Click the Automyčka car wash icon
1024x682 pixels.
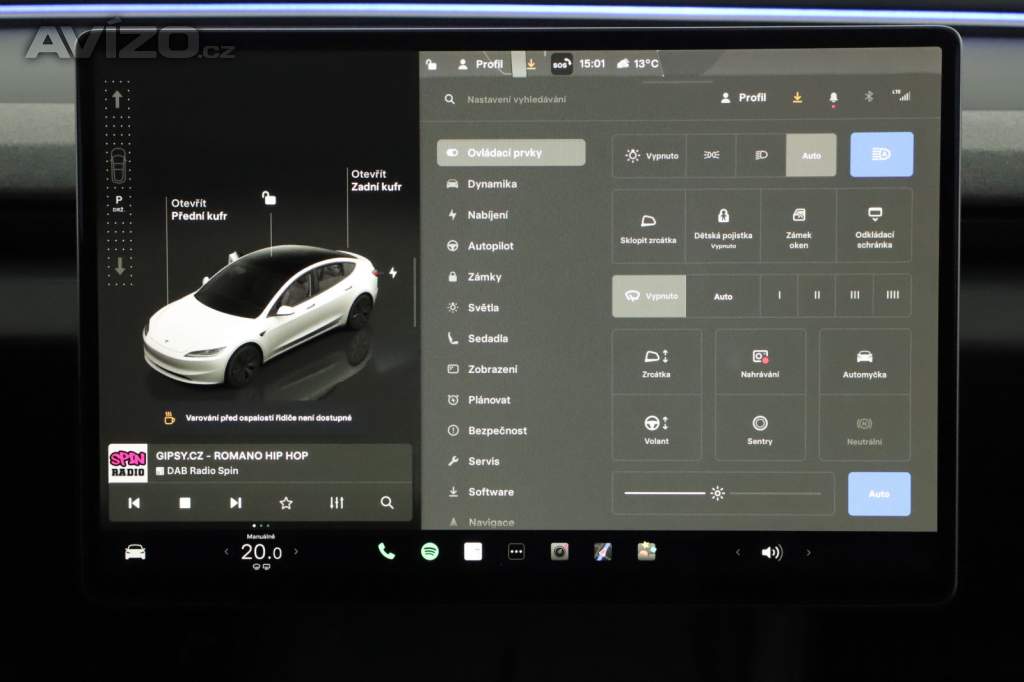tap(865, 361)
